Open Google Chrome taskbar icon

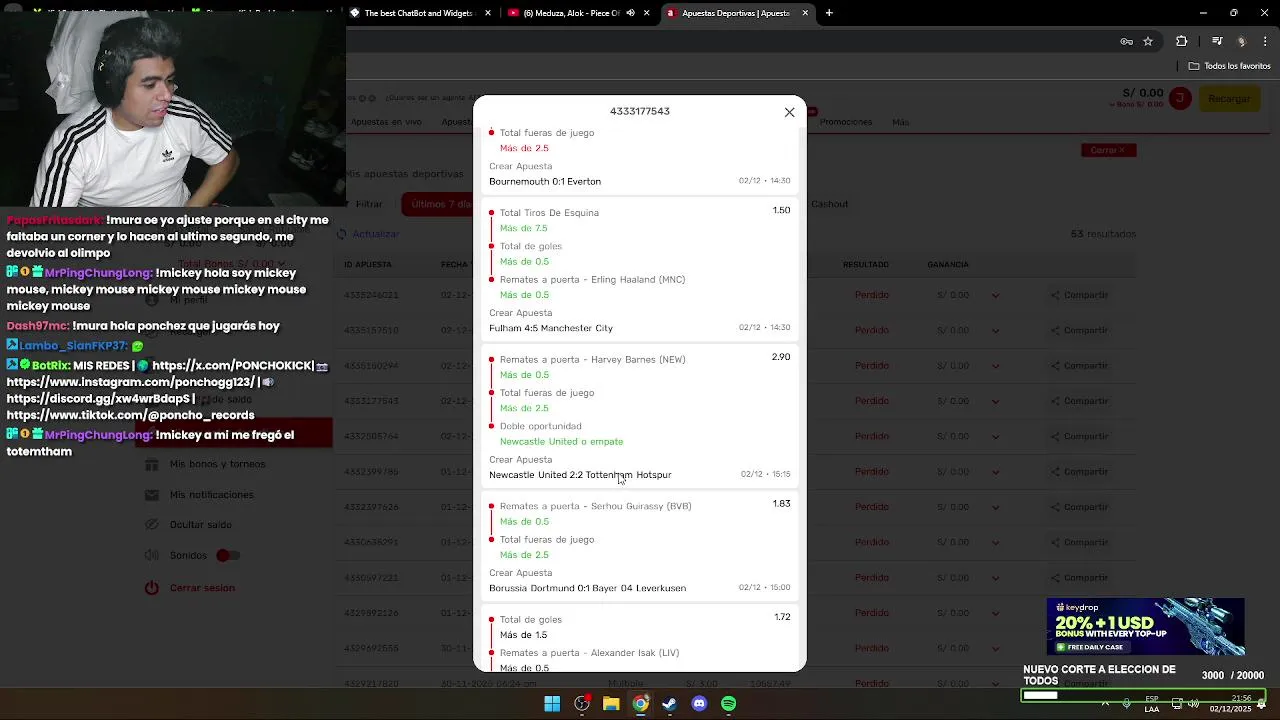pos(640,704)
